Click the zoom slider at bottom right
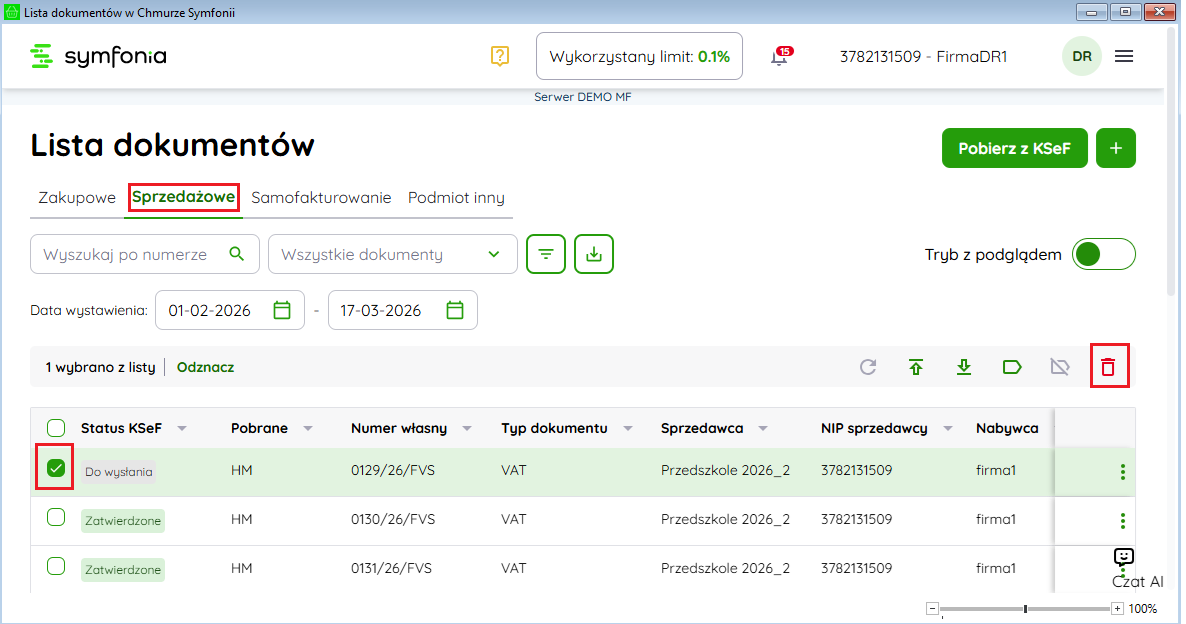1186x624 pixels. pos(1026,608)
